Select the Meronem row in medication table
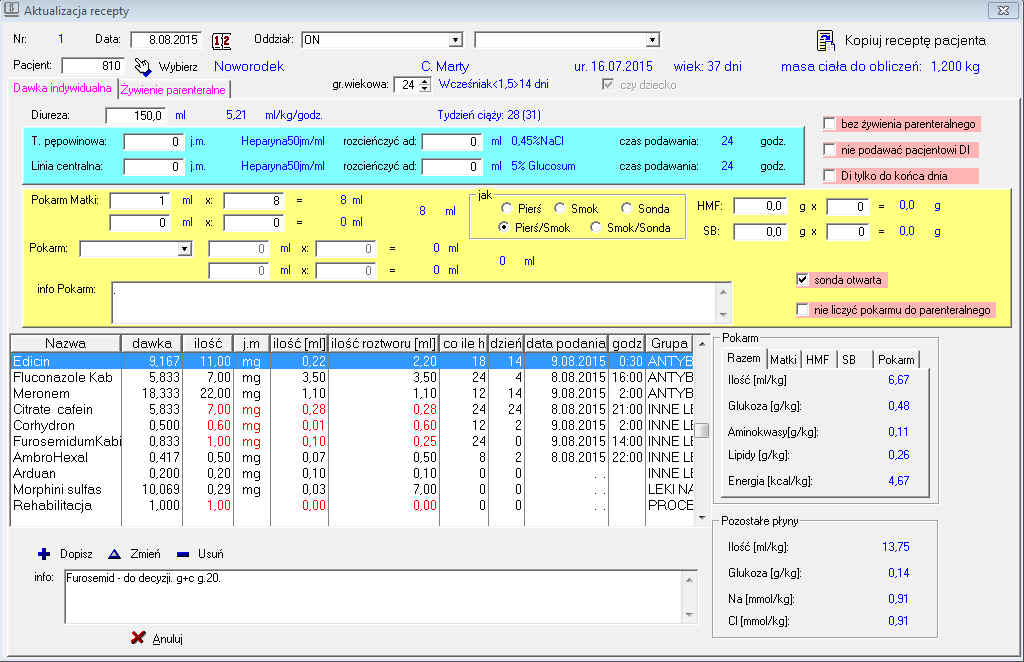Screen dimensions: 1024x662 (60, 393)
